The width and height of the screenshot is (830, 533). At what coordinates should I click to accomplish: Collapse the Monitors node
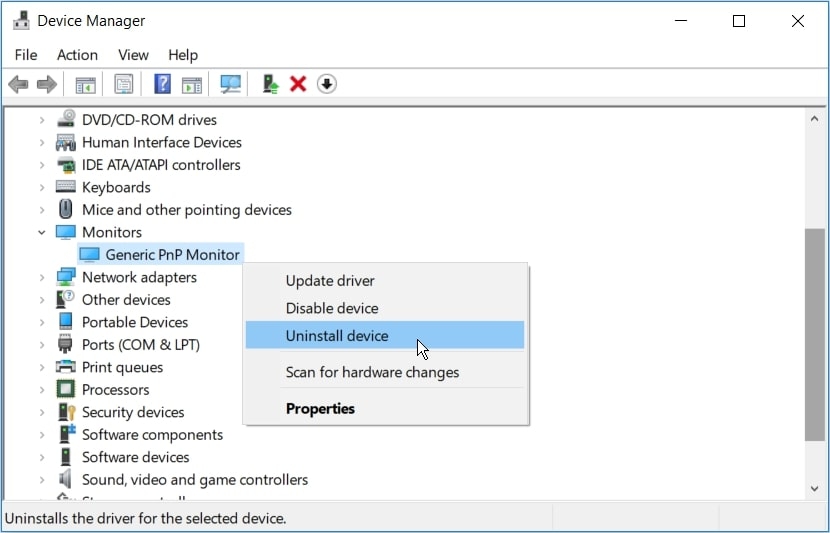pos(42,232)
